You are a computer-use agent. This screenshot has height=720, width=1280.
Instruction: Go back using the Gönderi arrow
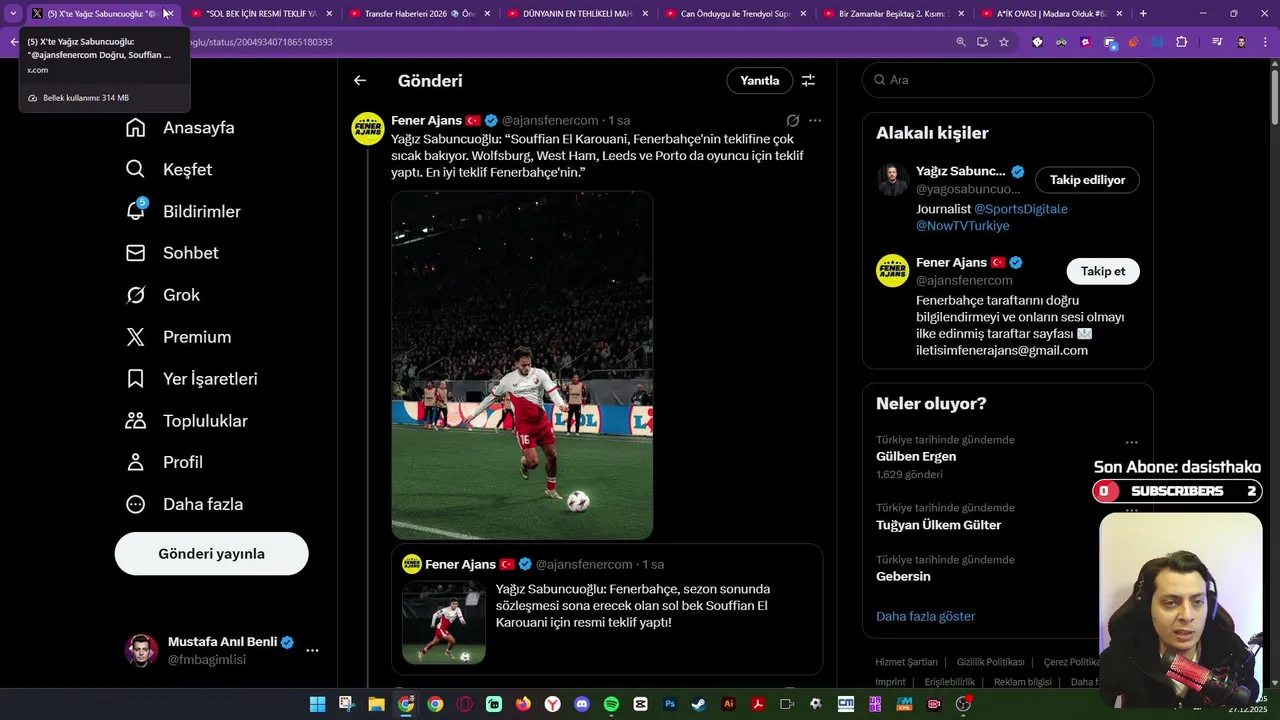pos(360,81)
